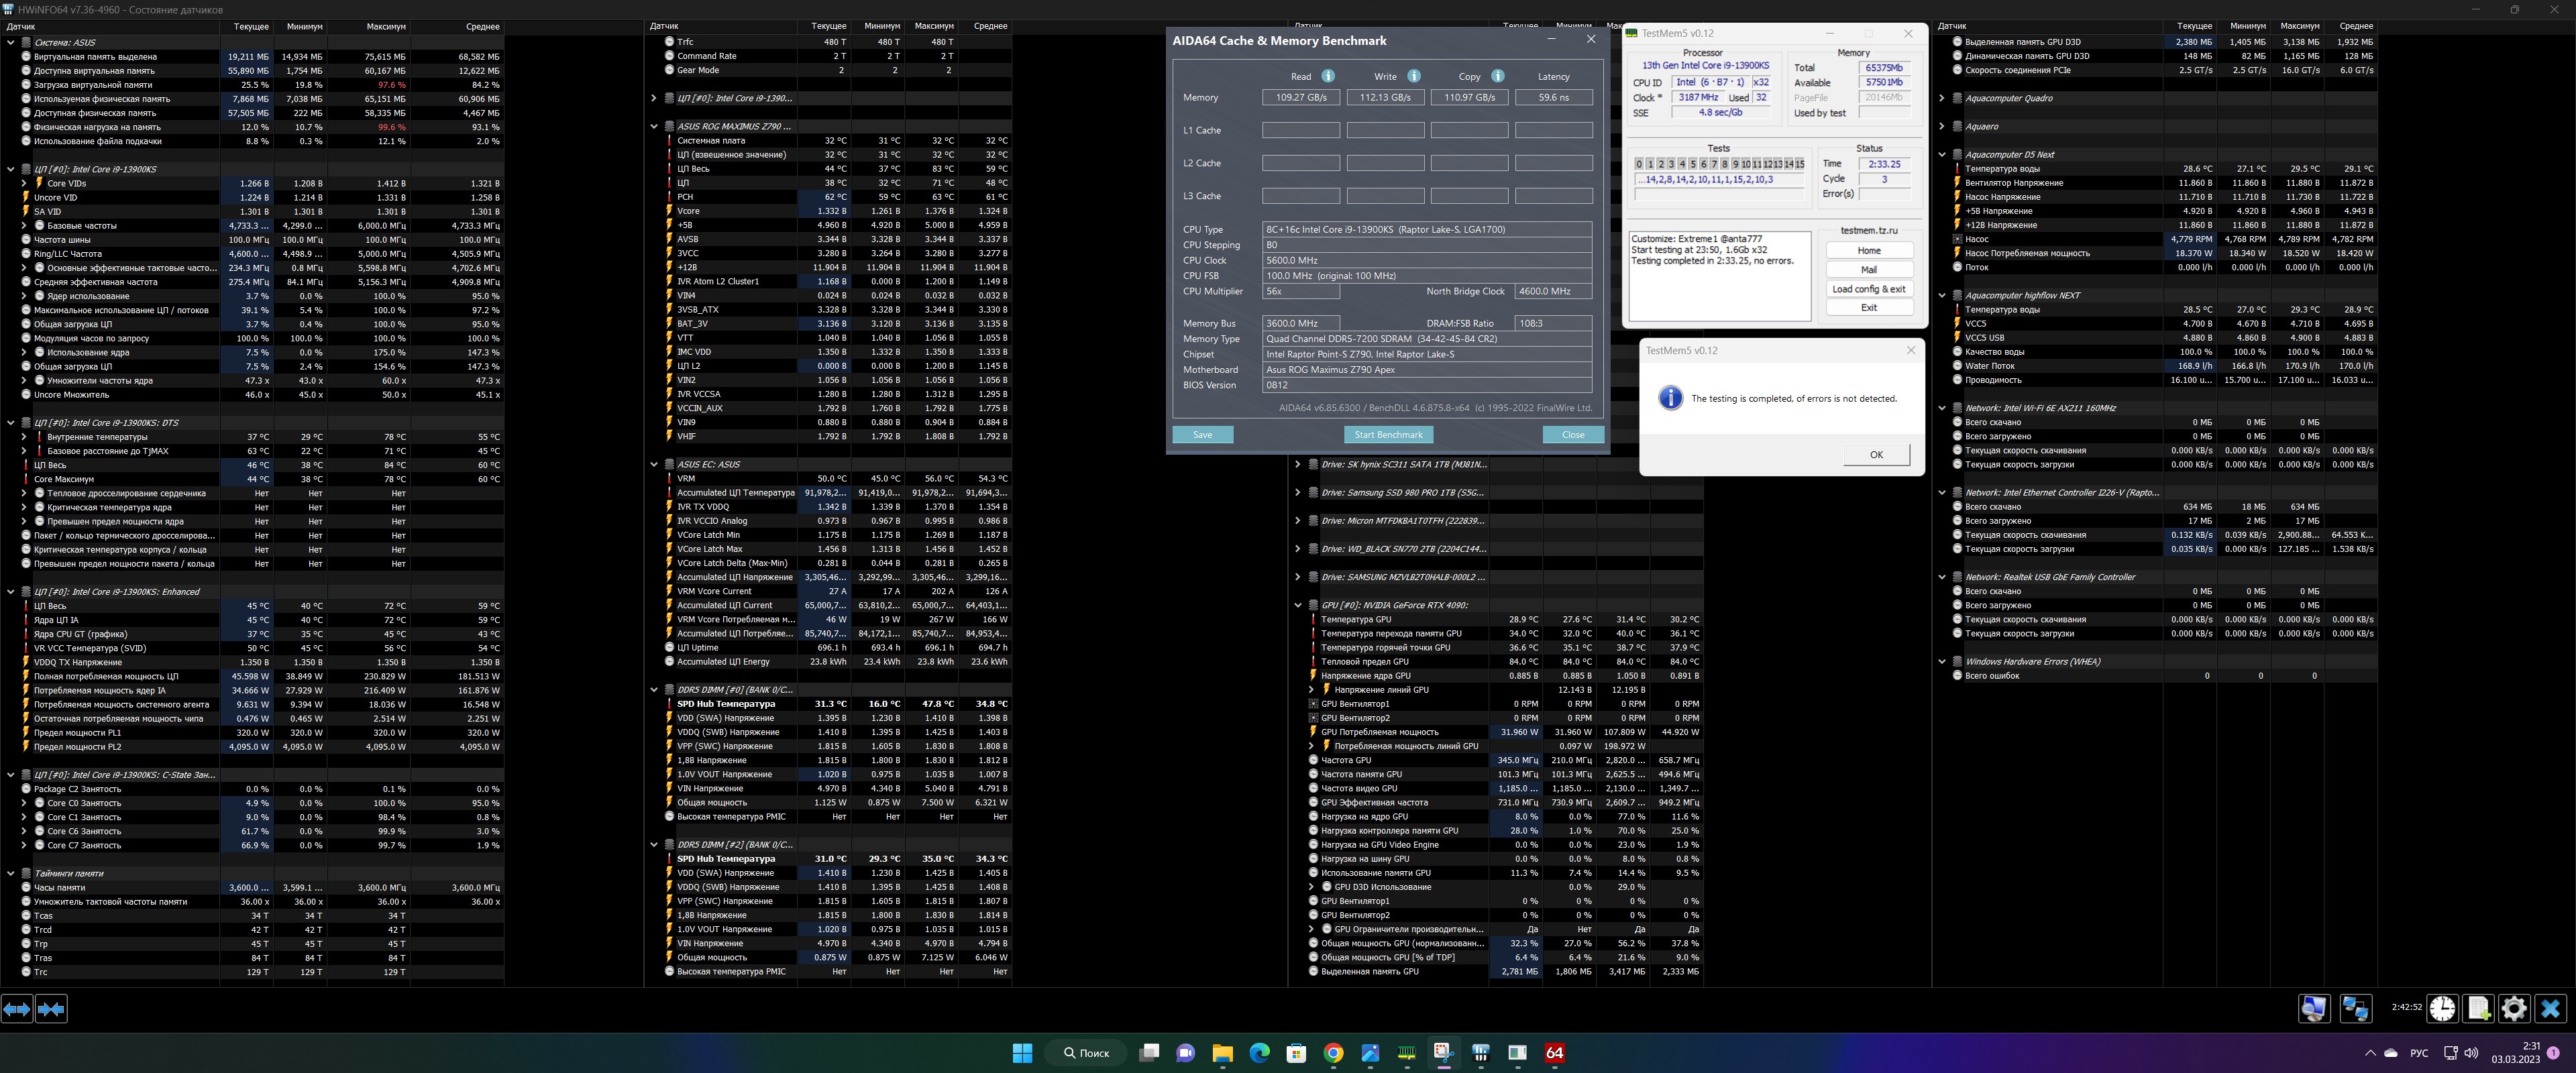Expand the Core VIDs tree row

[24, 183]
